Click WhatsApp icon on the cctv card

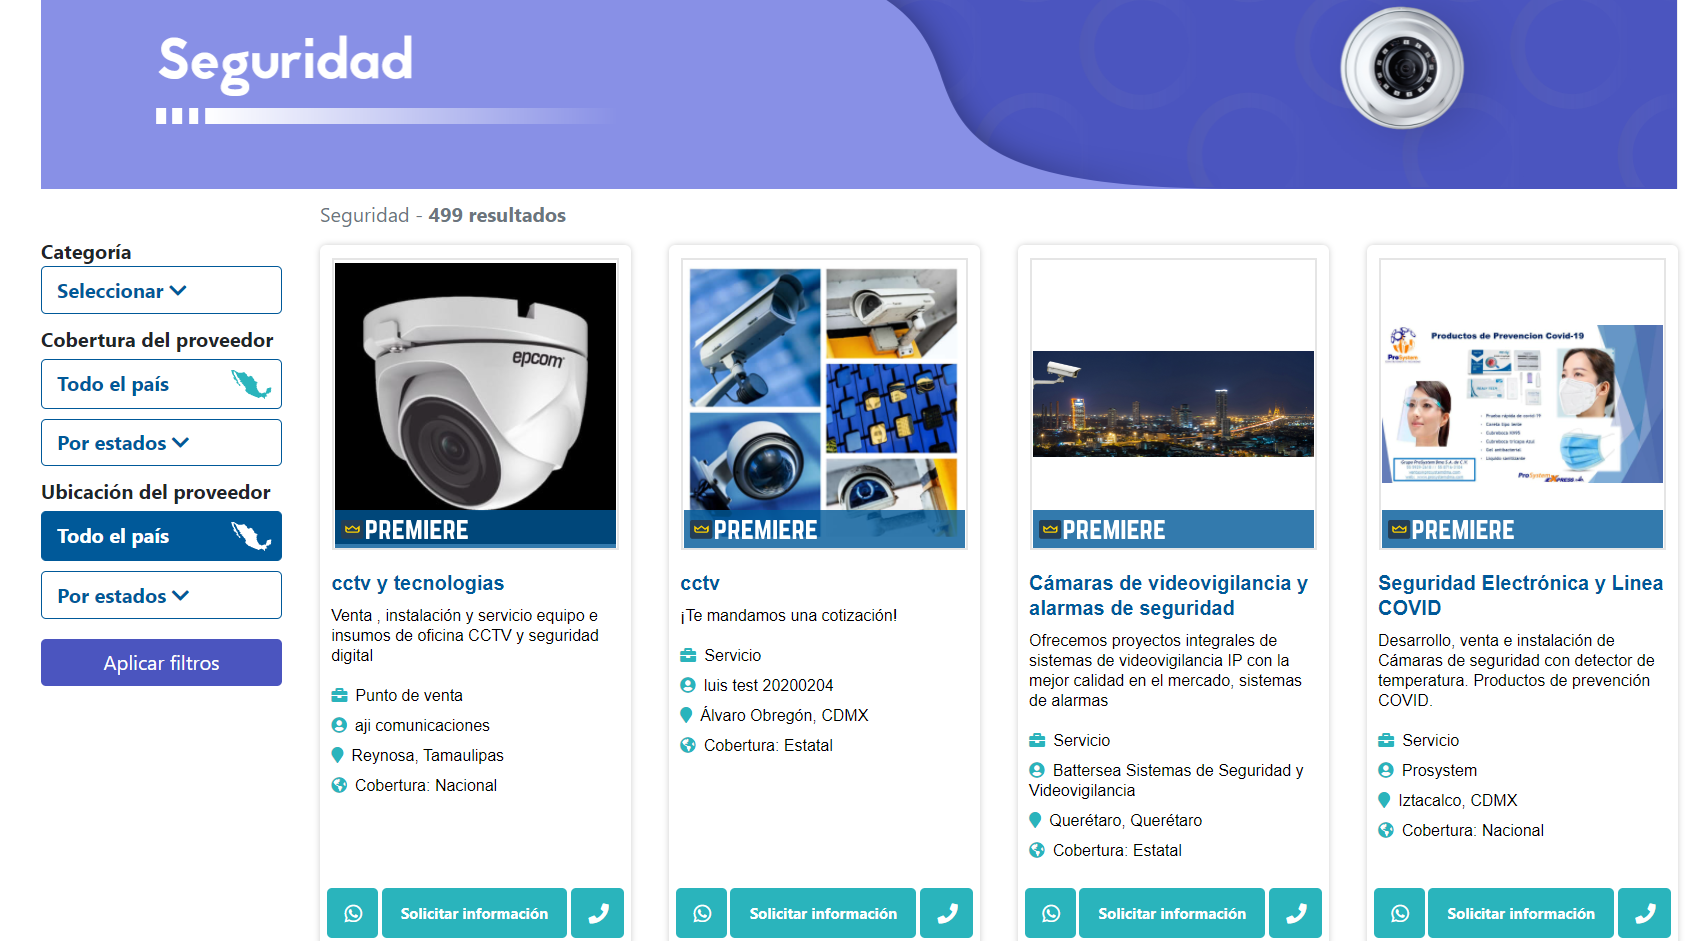tap(702, 913)
